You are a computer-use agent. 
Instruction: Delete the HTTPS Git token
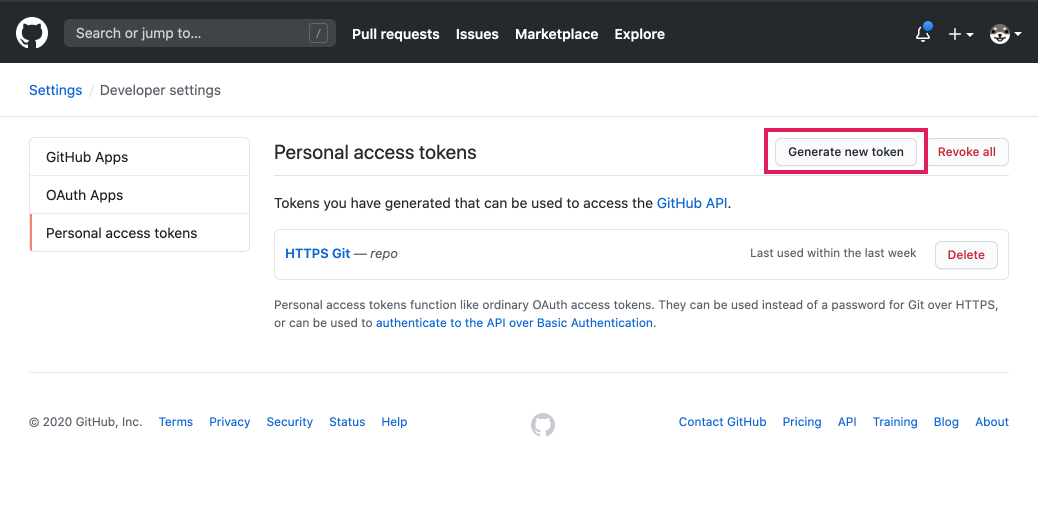coord(966,255)
